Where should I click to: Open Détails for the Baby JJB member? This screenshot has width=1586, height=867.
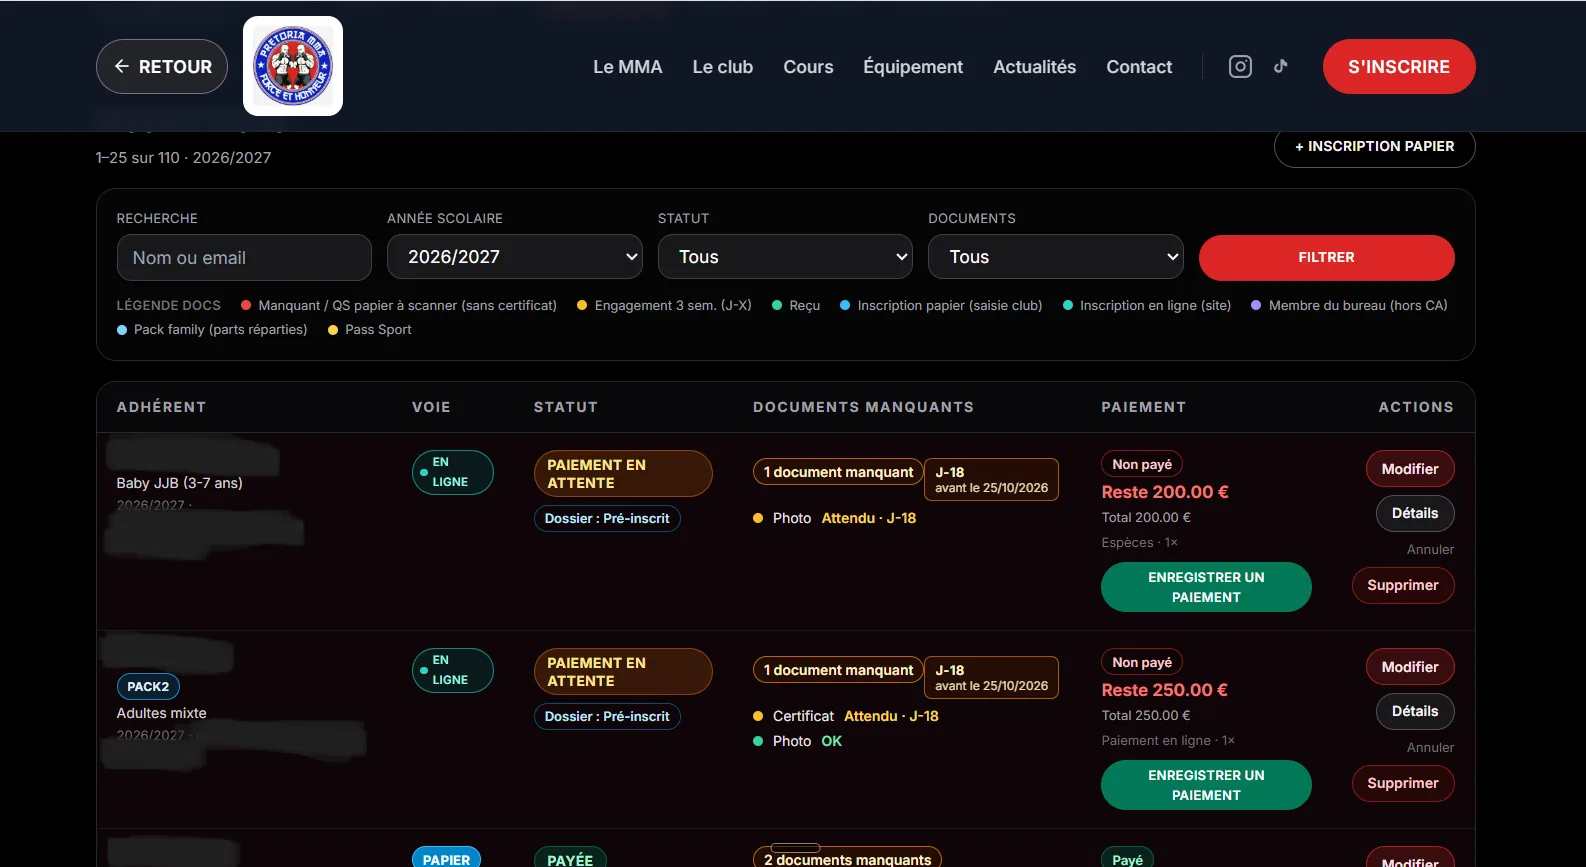click(1415, 513)
